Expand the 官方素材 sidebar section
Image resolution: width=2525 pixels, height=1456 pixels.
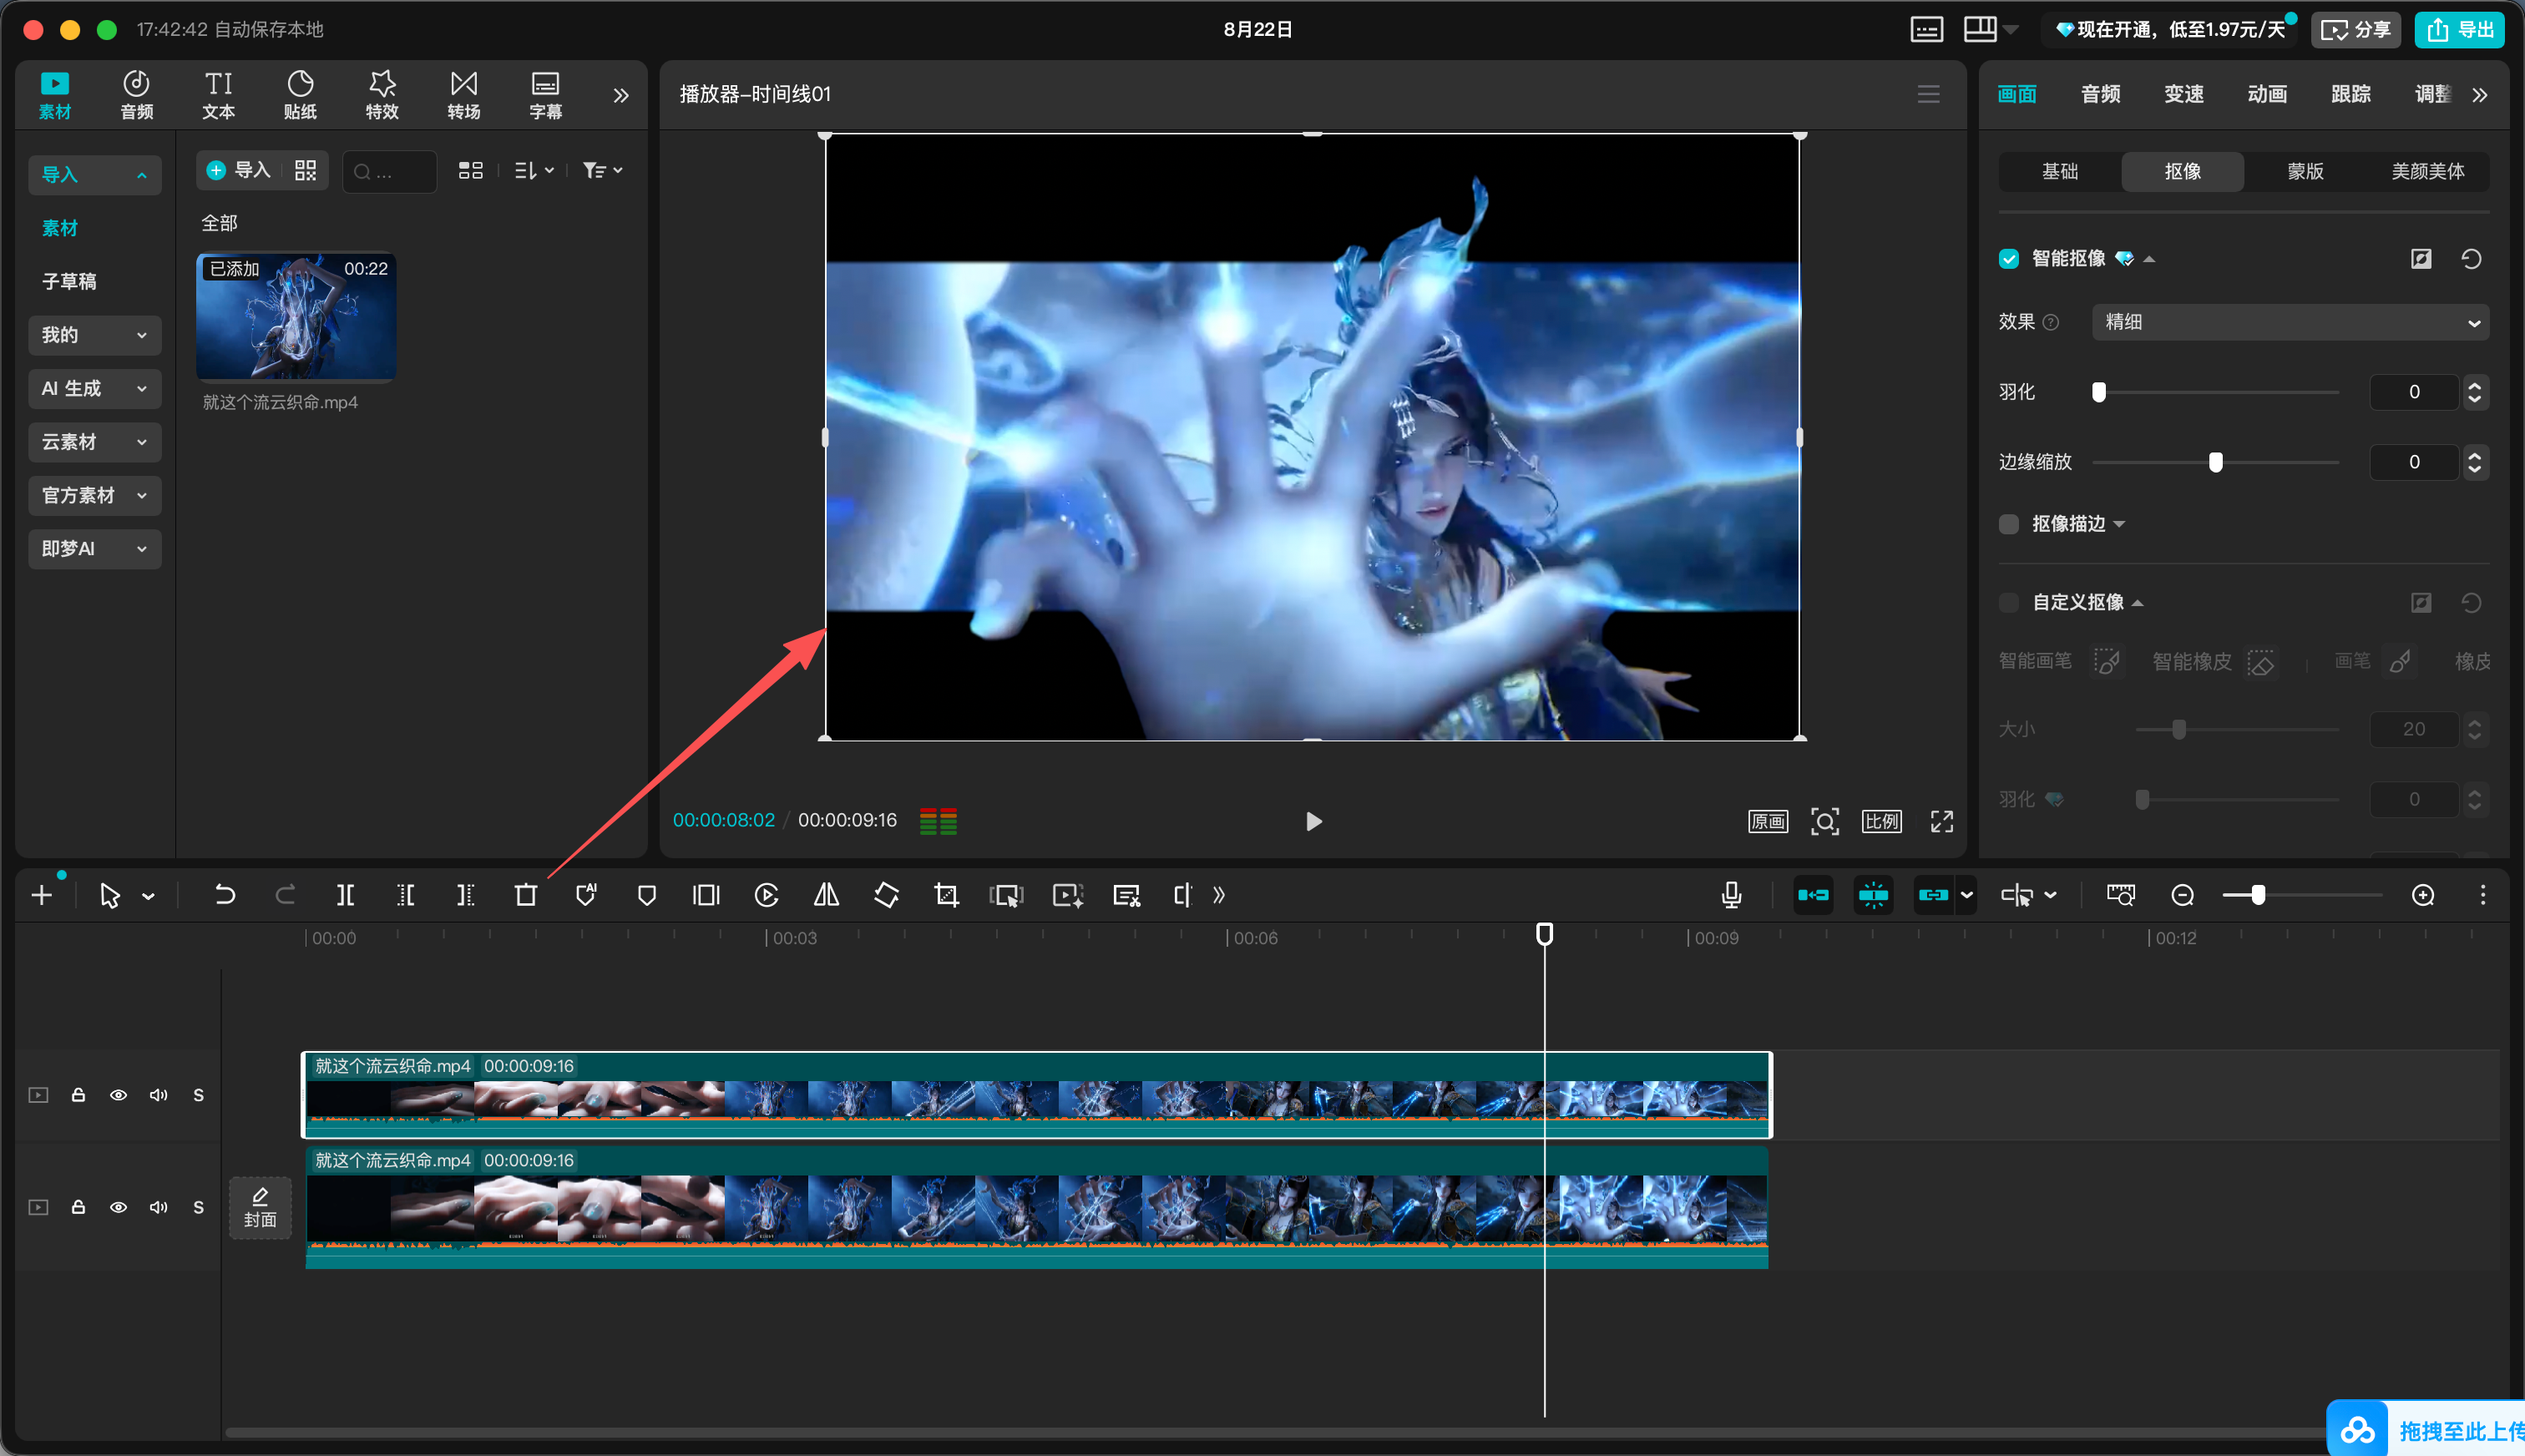tap(95, 495)
